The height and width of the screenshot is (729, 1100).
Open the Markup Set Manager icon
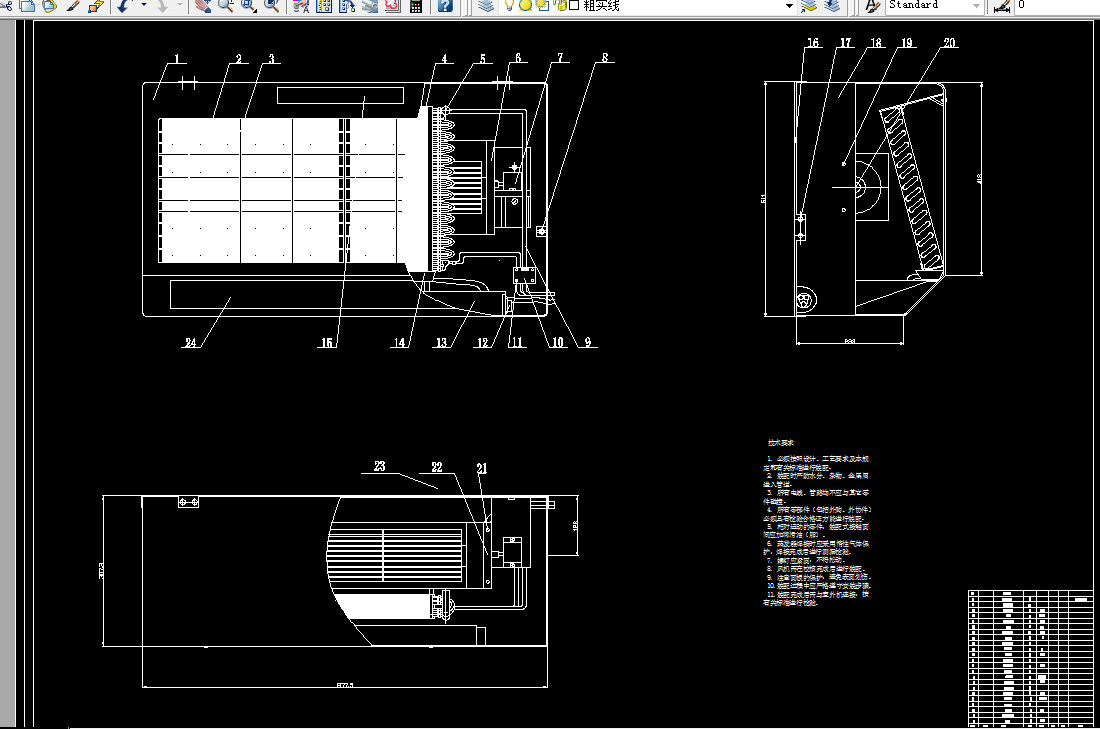(392, 5)
